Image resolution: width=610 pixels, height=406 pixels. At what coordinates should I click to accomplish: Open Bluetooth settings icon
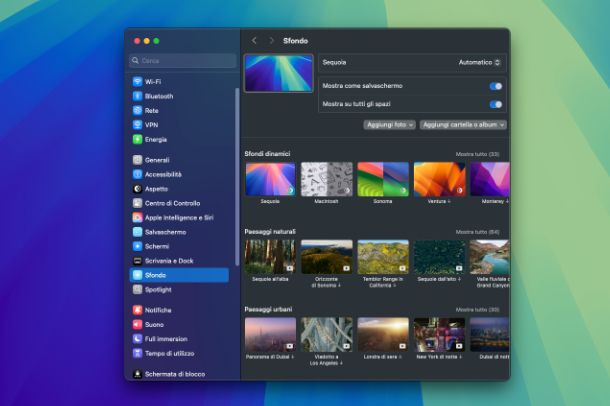click(138, 96)
